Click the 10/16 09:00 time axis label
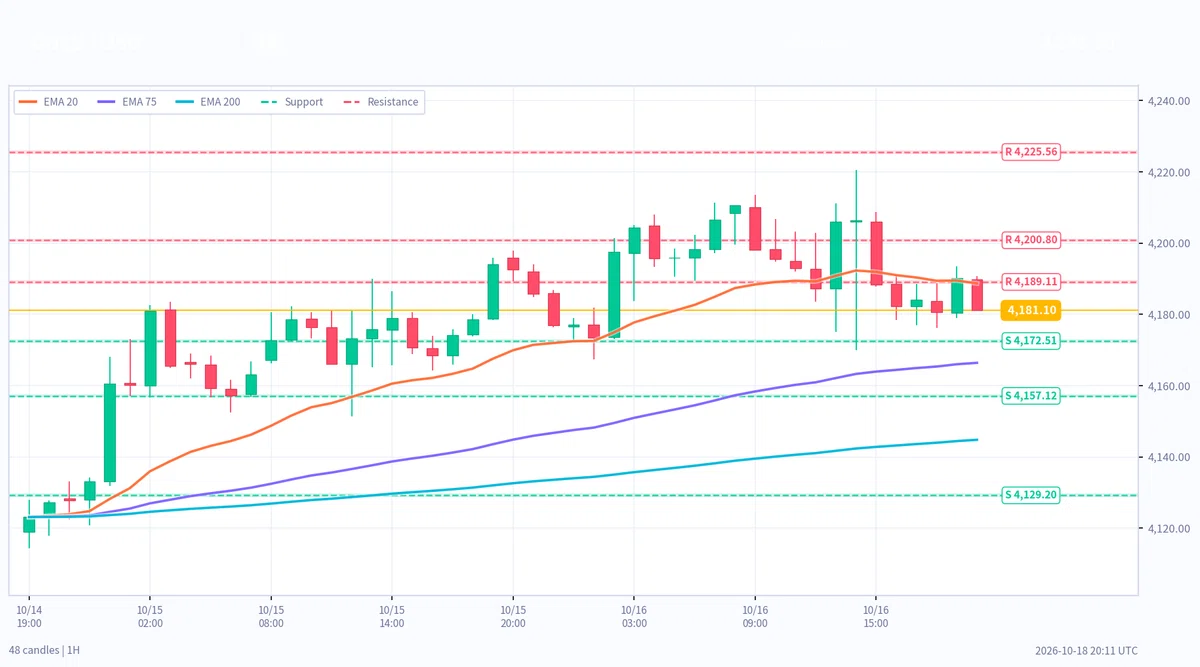Viewport: 1200px width, 667px height. click(x=755, y=615)
